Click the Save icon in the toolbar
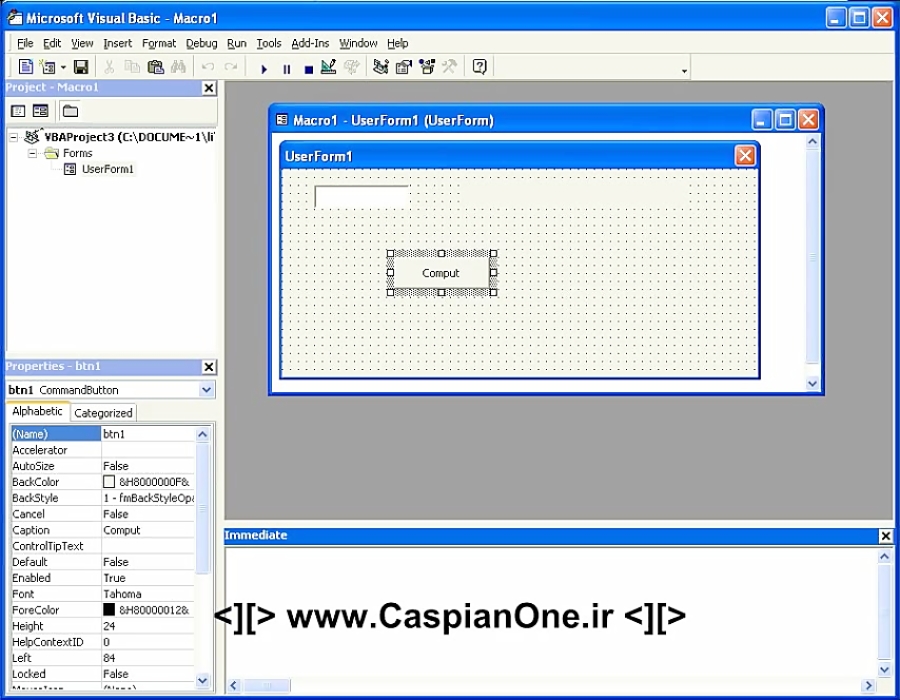 pos(80,66)
